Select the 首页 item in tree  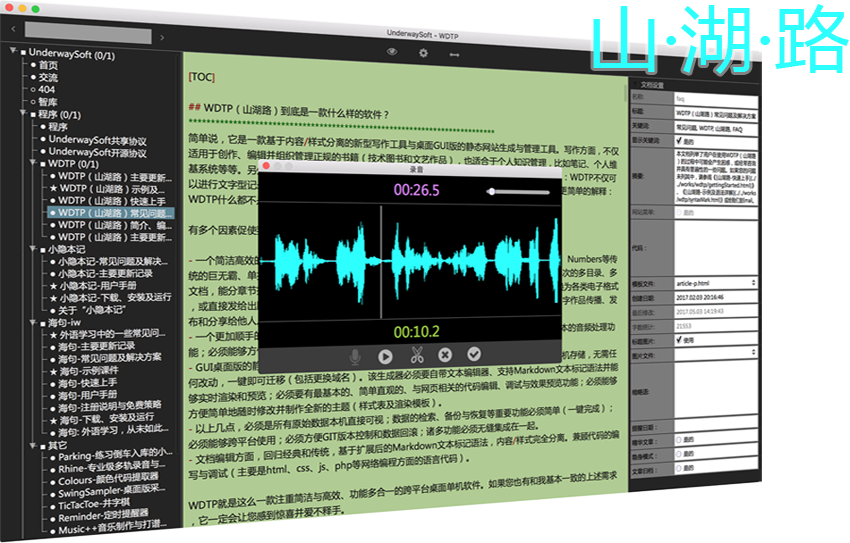coord(48,64)
